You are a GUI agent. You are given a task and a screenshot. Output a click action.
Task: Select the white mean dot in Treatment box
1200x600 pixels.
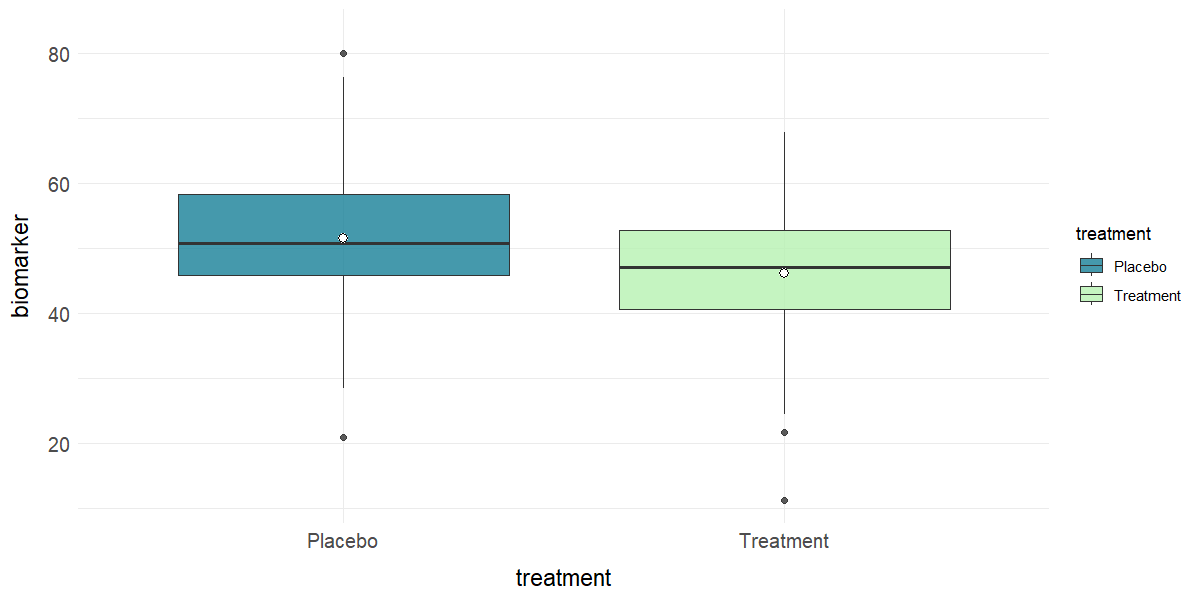pos(784,273)
